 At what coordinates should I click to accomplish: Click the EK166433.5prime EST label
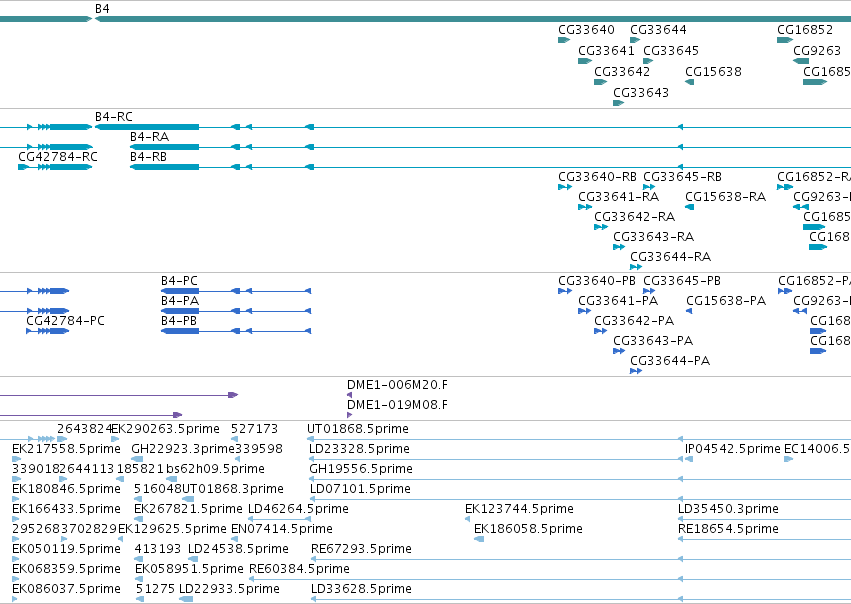(x=66, y=509)
